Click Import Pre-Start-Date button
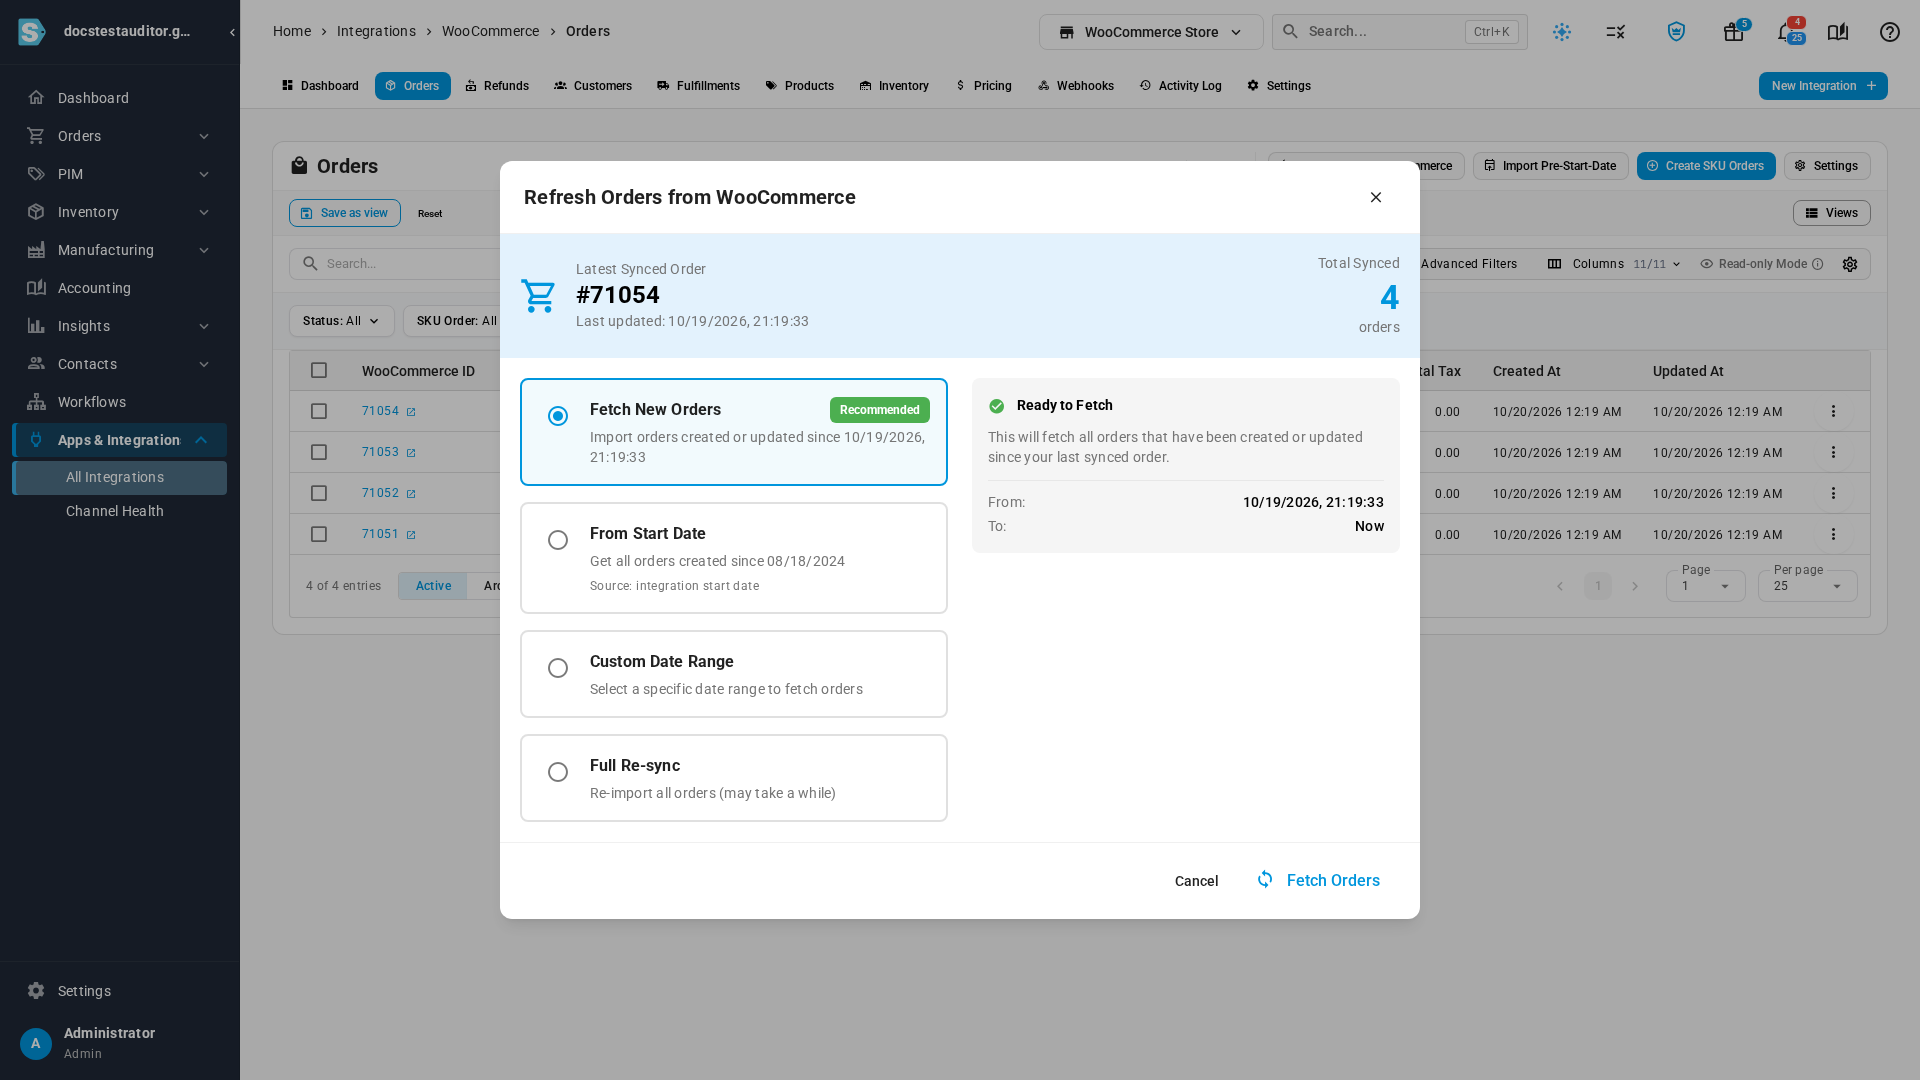The image size is (1920, 1080). coord(1550,166)
